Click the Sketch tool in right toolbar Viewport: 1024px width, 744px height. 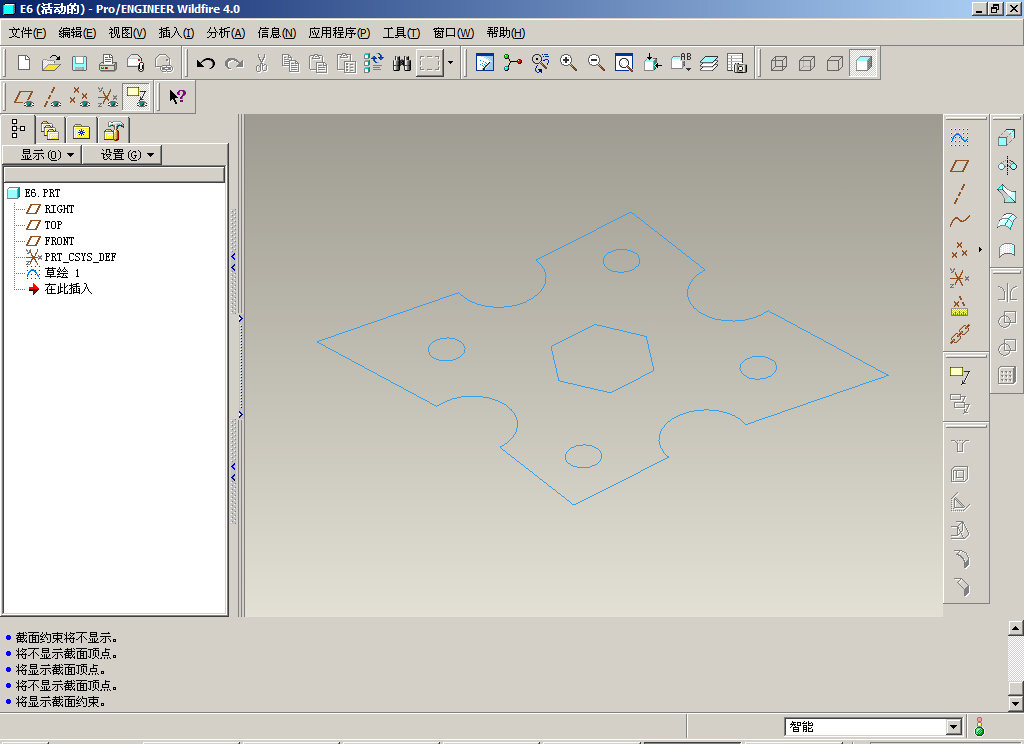pos(959,138)
